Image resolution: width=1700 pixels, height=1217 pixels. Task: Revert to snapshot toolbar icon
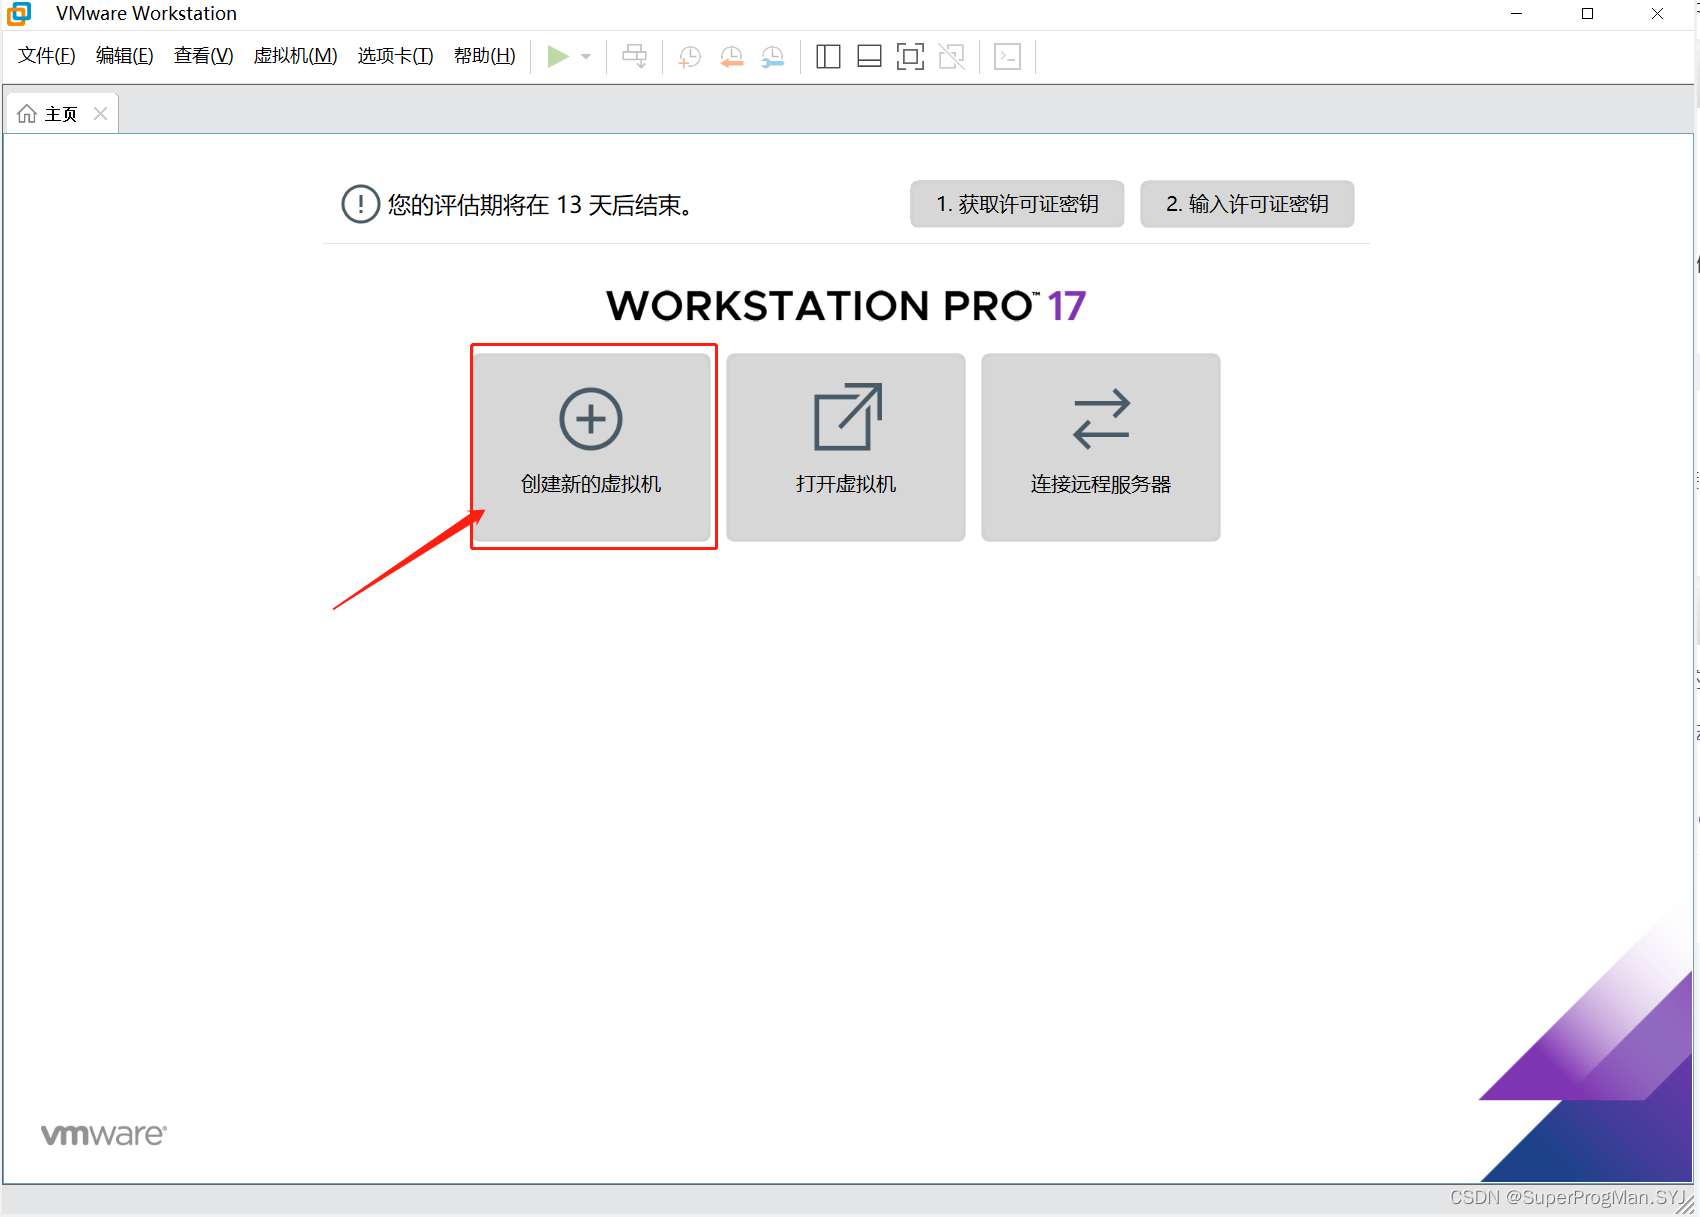coord(732,57)
